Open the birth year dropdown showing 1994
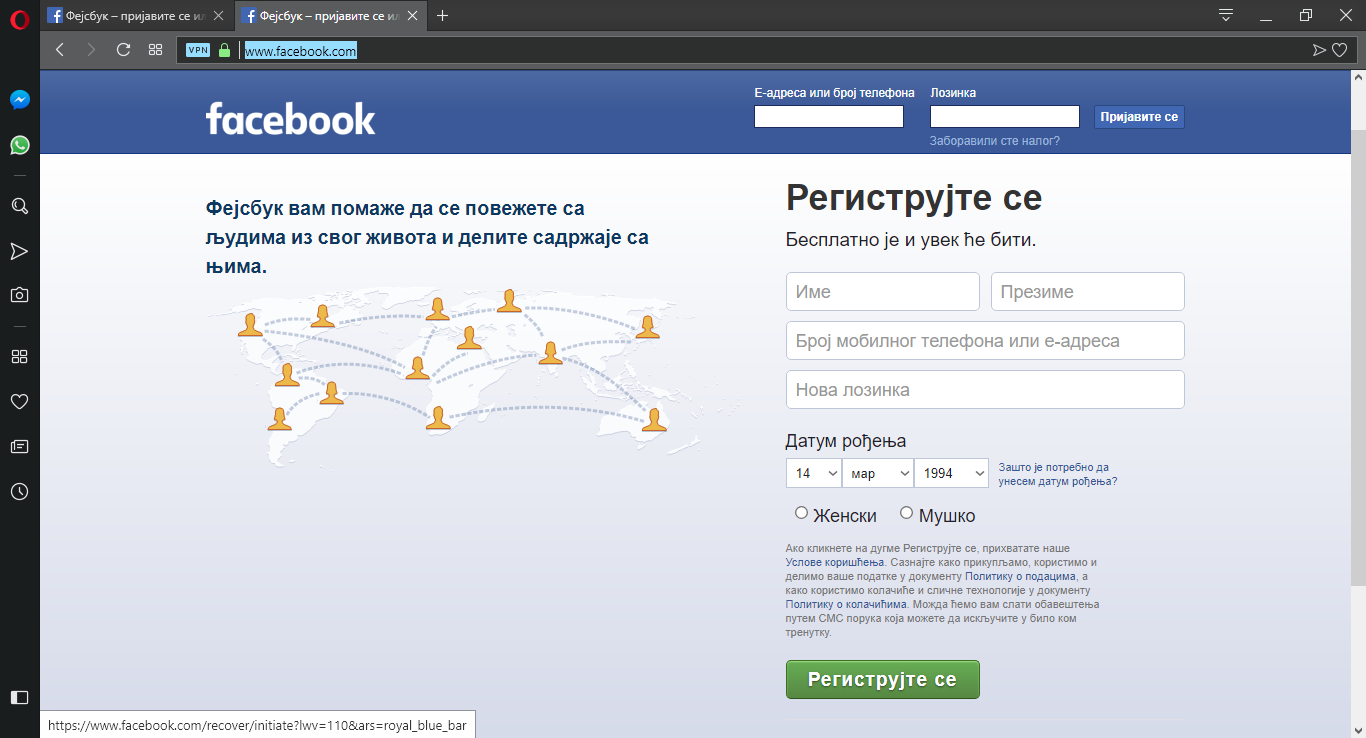The image size is (1366, 738). click(x=950, y=472)
